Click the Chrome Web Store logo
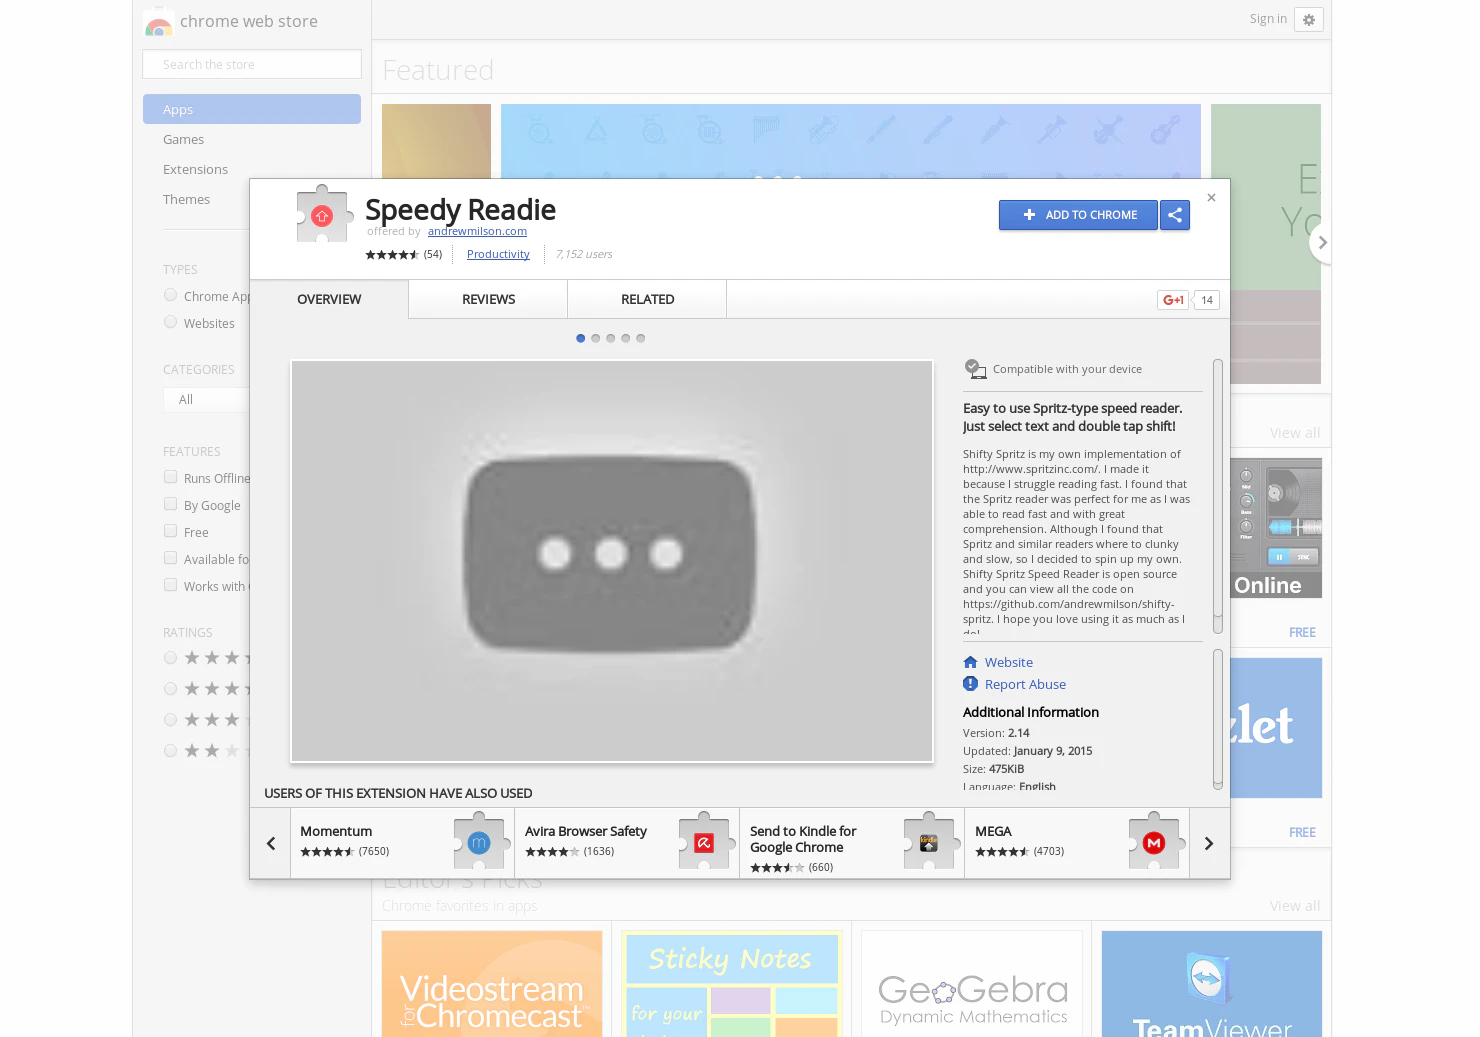This screenshot has width=1480, height=1037. click(x=158, y=22)
